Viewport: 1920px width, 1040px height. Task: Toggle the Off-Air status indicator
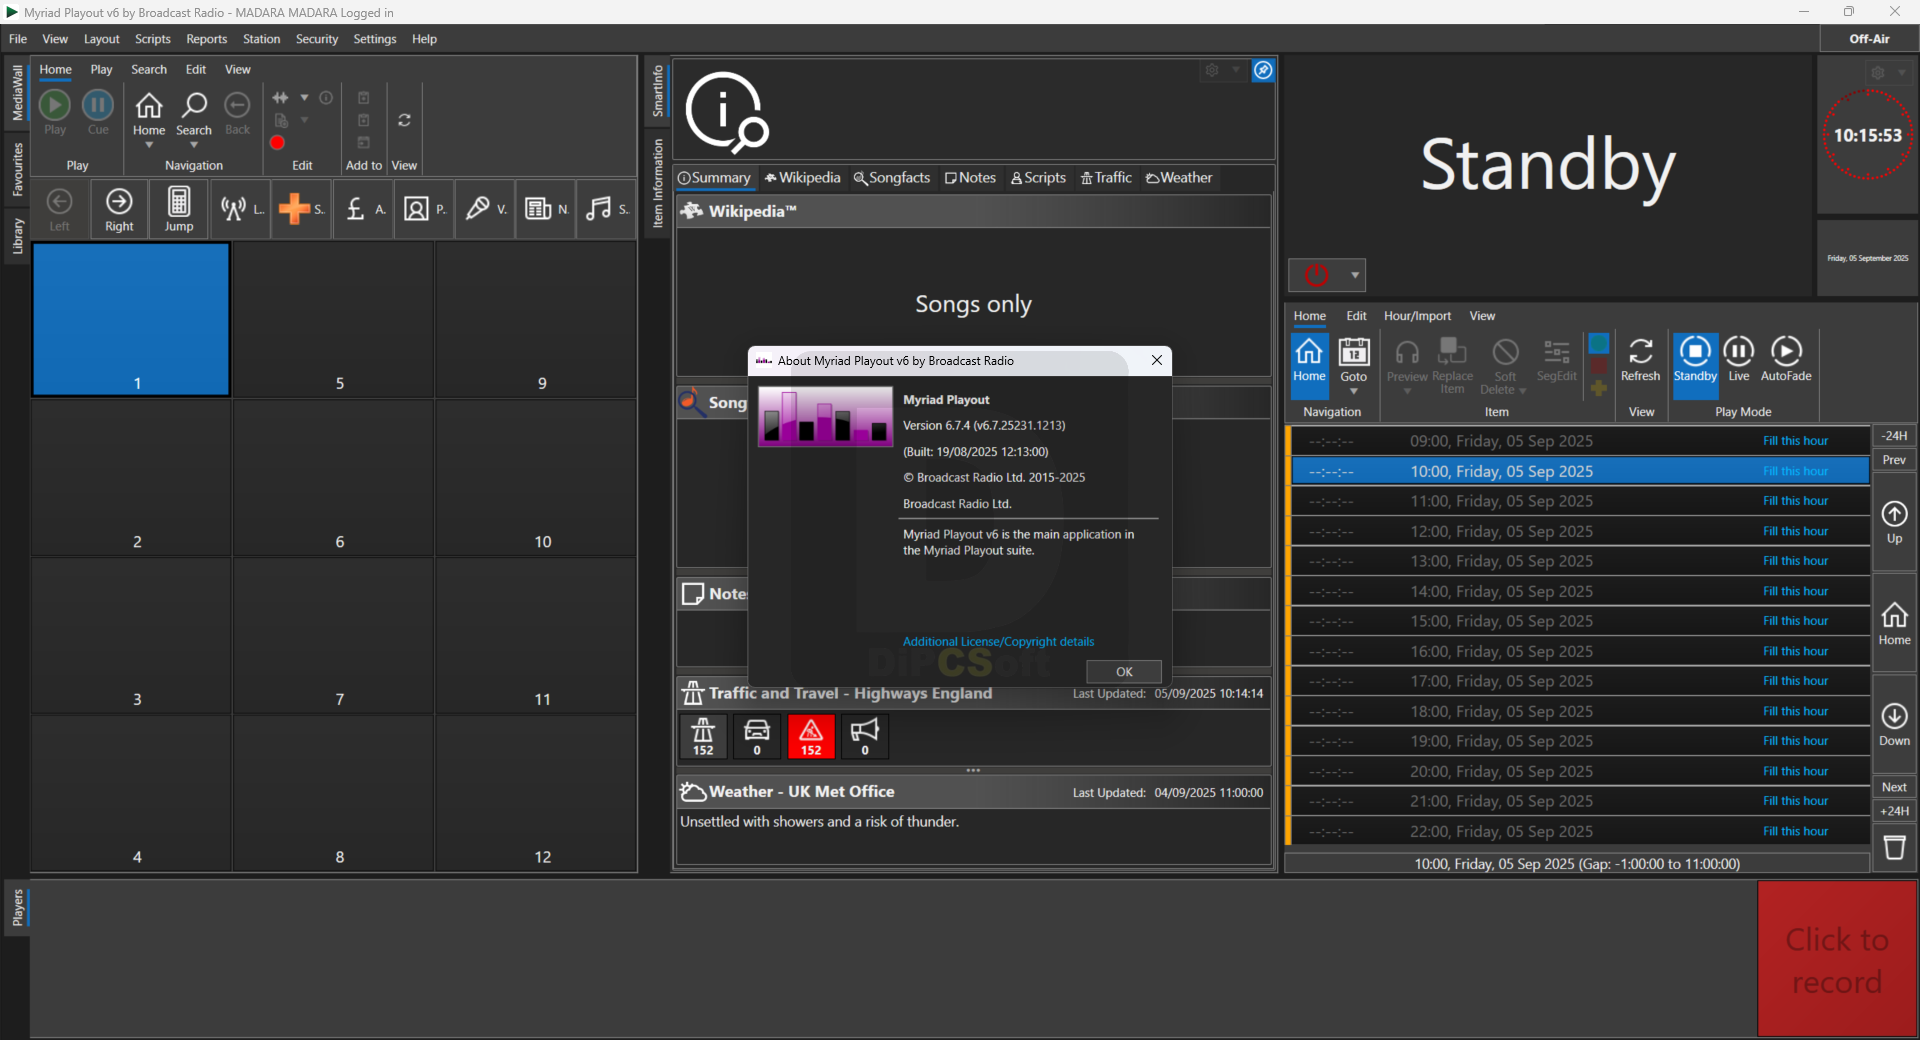click(1869, 39)
